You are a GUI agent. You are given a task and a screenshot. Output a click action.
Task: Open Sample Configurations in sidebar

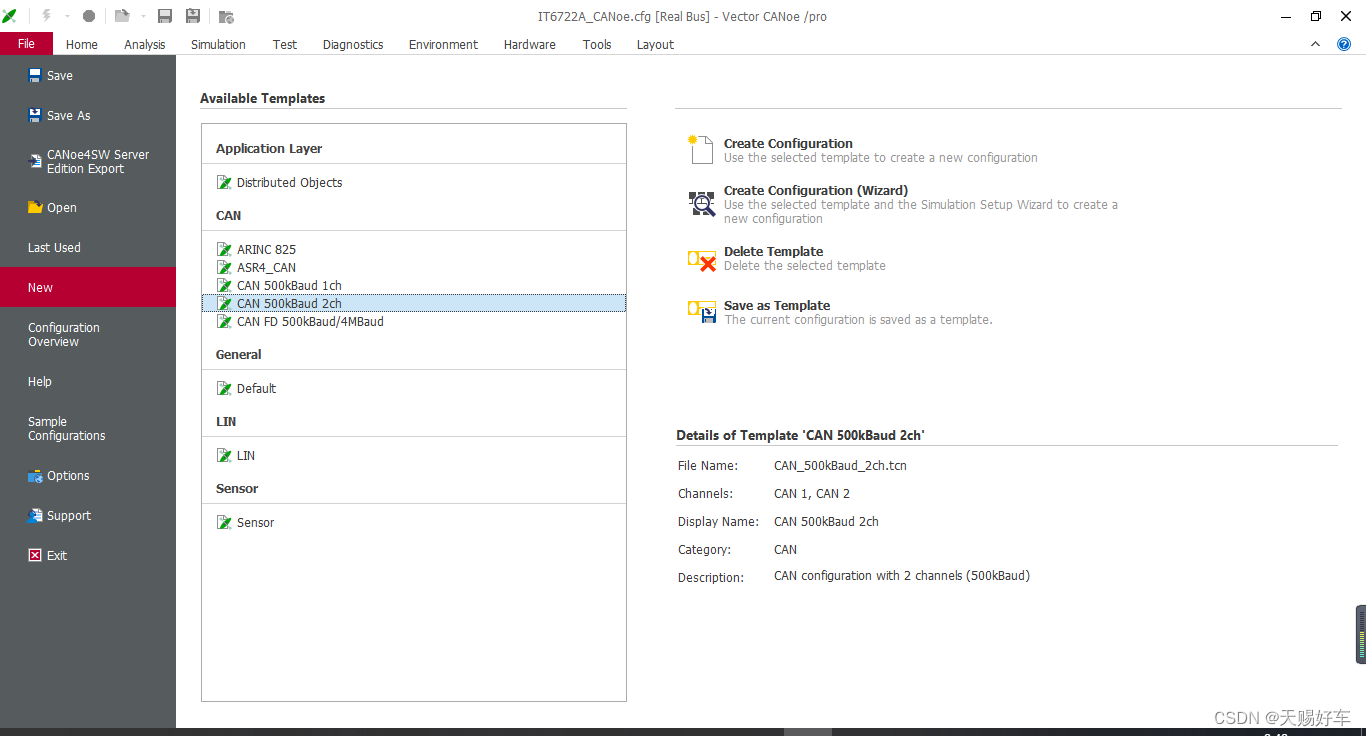[x=88, y=428]
